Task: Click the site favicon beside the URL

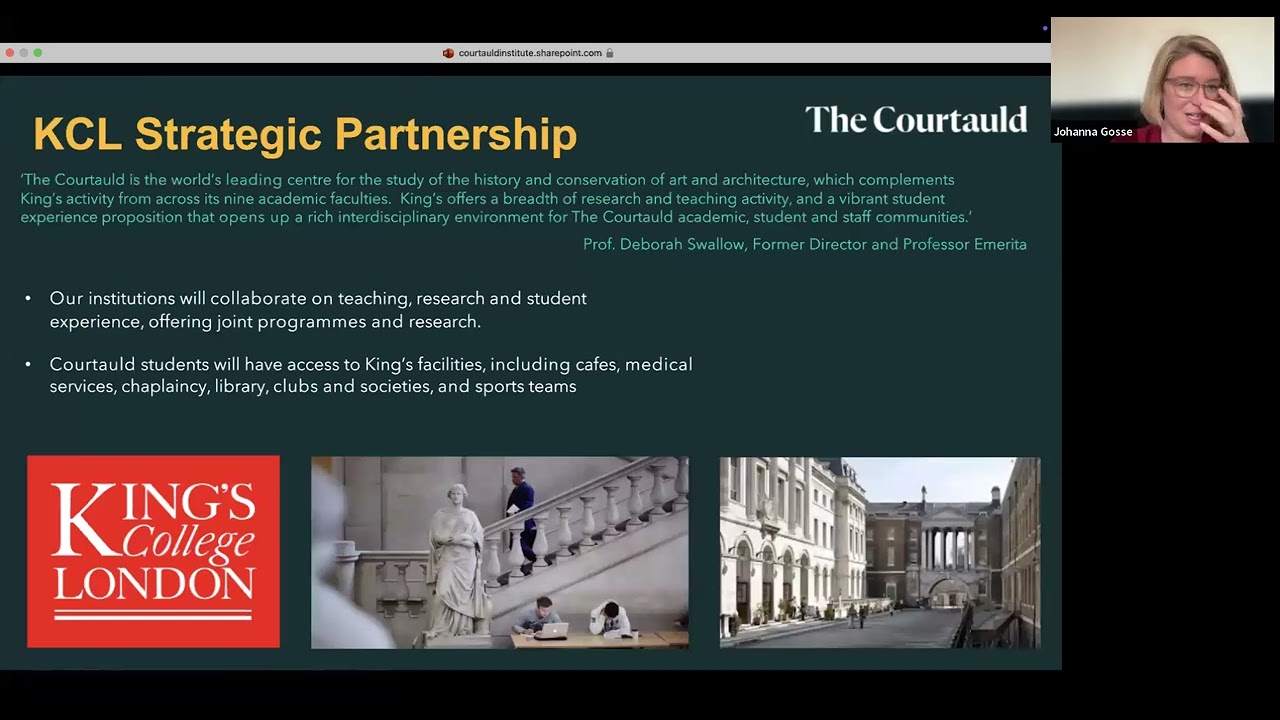Action: (448, 53)
